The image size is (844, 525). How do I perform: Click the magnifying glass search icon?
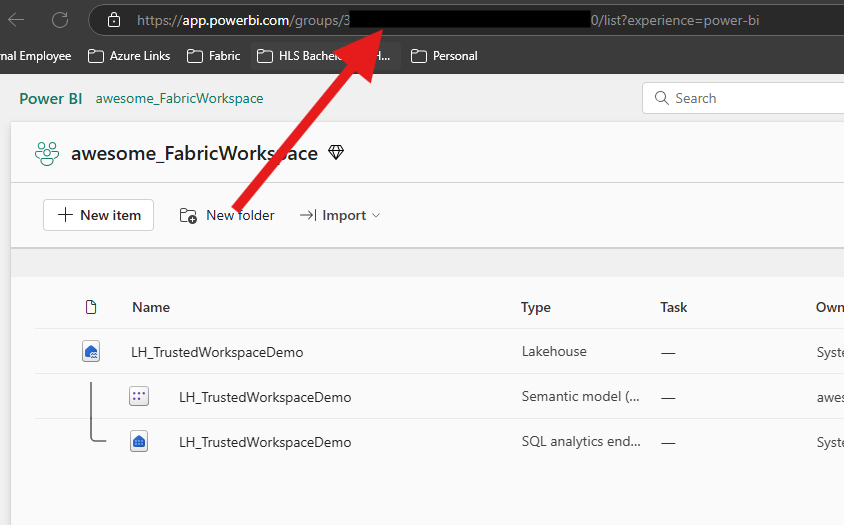pyautogui.click(x=662, y=98)
